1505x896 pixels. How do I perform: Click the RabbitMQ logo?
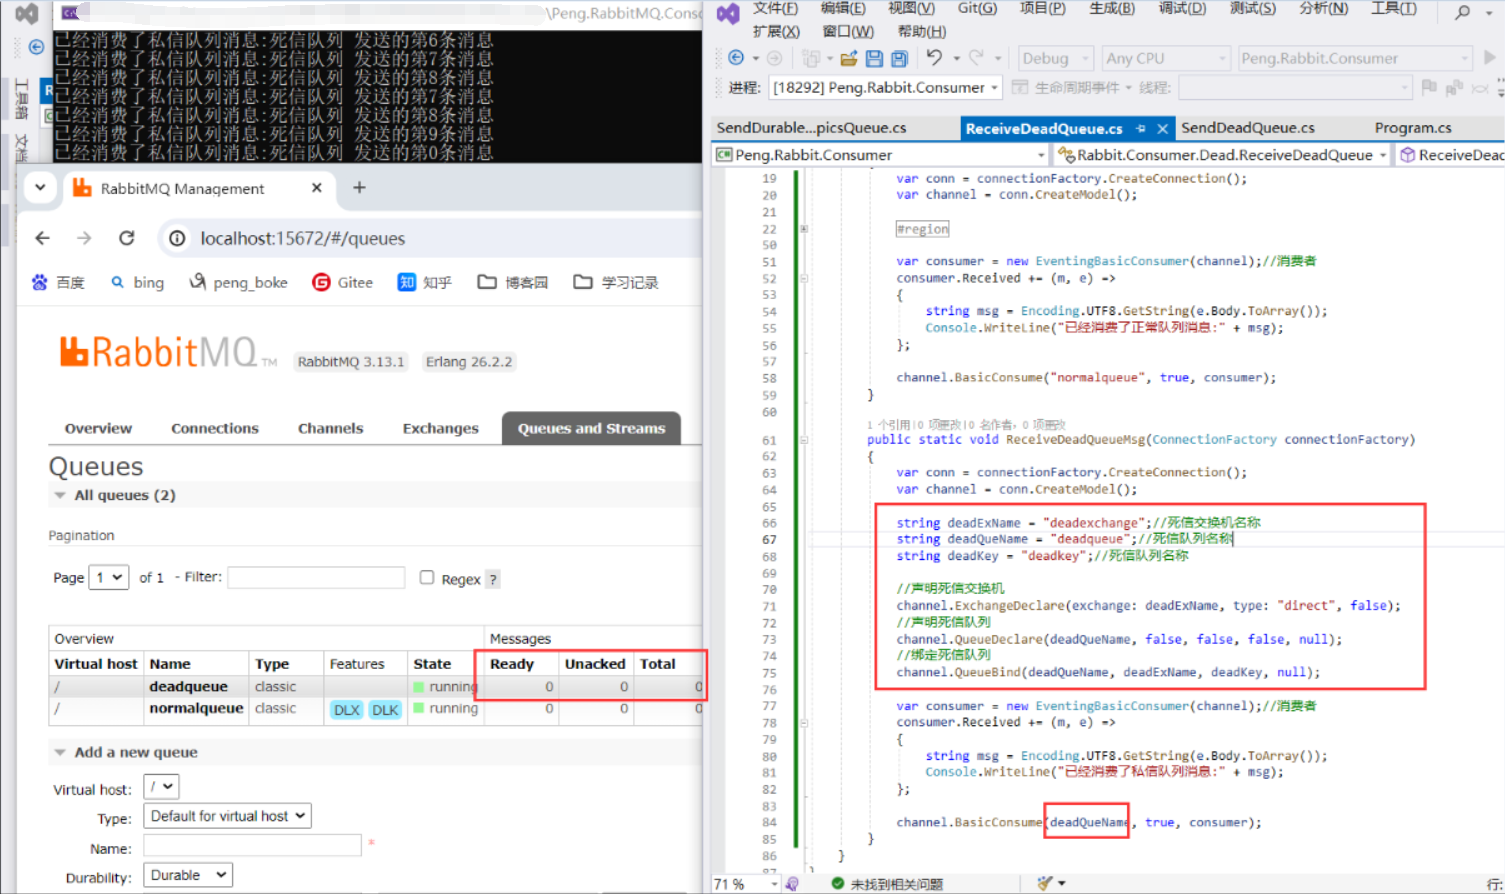pyautogui.click(x=167, y=352)
